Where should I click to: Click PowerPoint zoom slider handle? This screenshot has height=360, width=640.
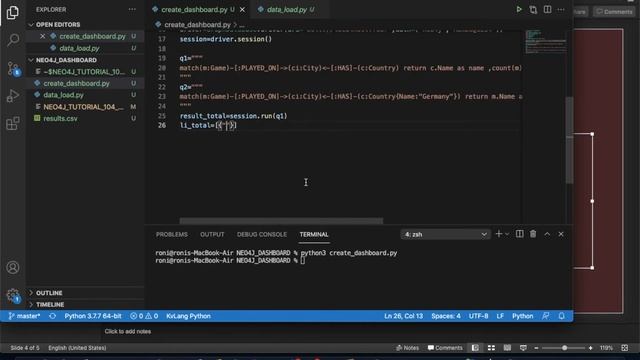[x=564, y=348]
